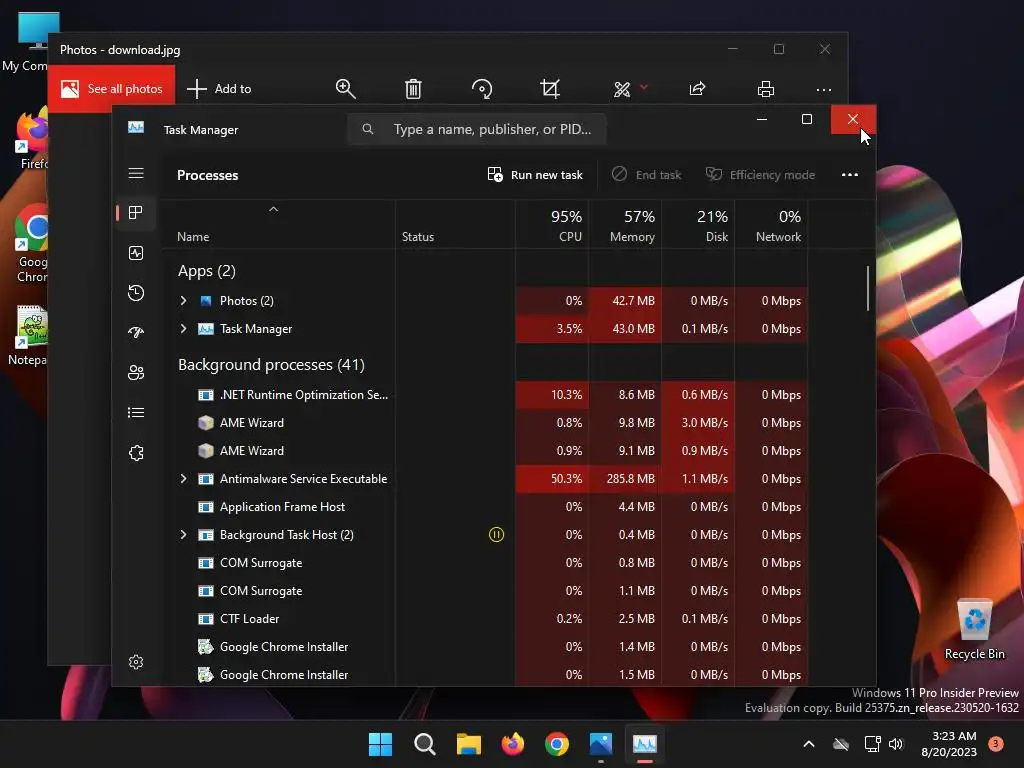Open Firefox from the taskbar
The height and width of the screenshot is (768, 1024).
513,744
